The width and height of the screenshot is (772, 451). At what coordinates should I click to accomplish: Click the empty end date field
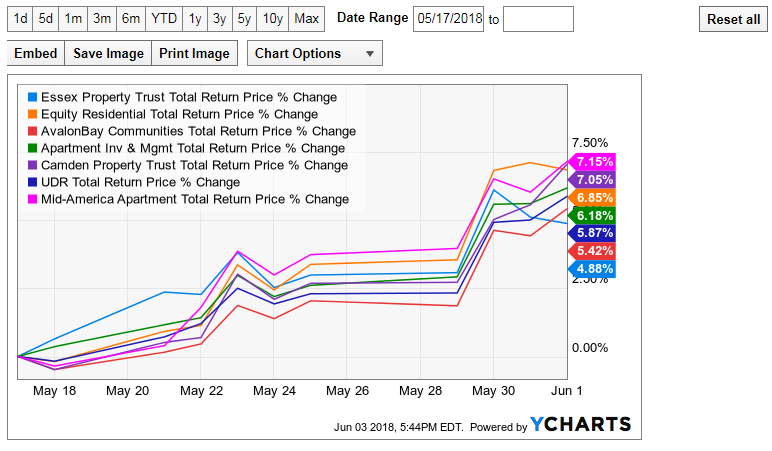[538, 19]
